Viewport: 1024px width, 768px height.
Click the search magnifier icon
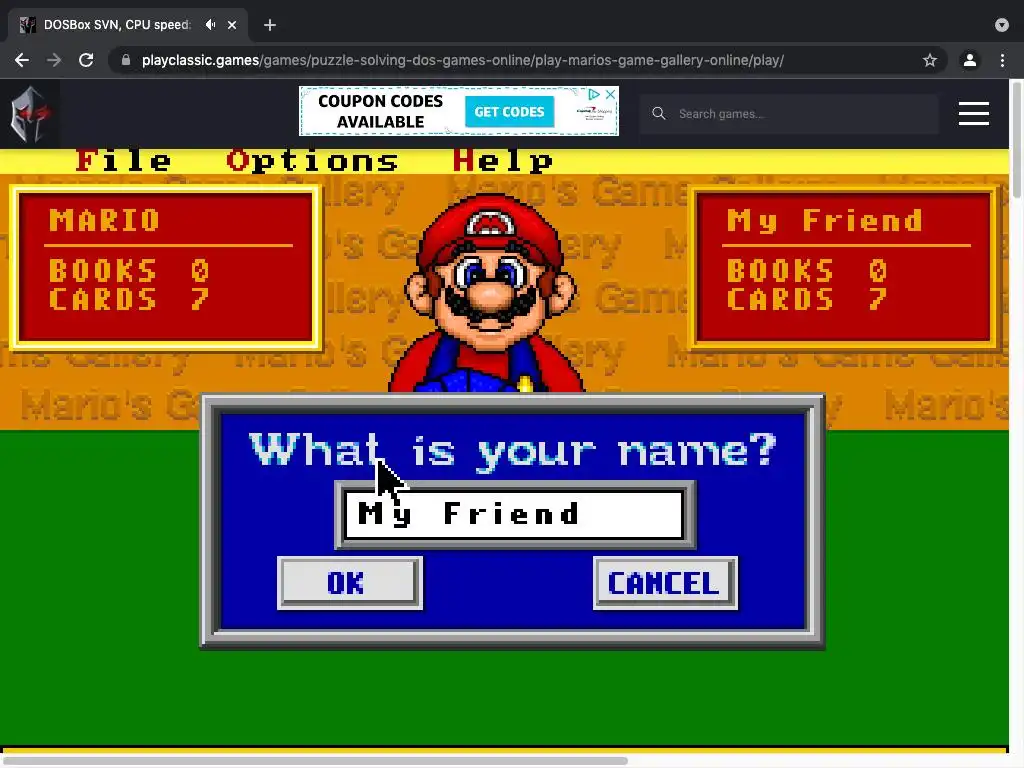[x=659, y=114]
